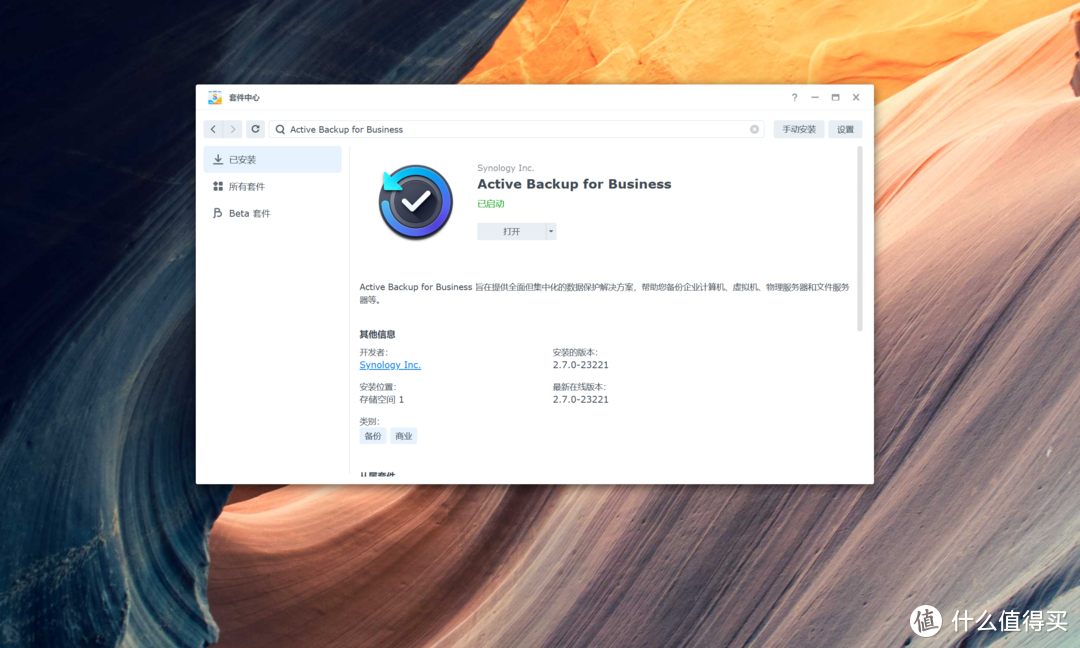Click the Active Backup for Business package icon

click(x=415, y=202)
